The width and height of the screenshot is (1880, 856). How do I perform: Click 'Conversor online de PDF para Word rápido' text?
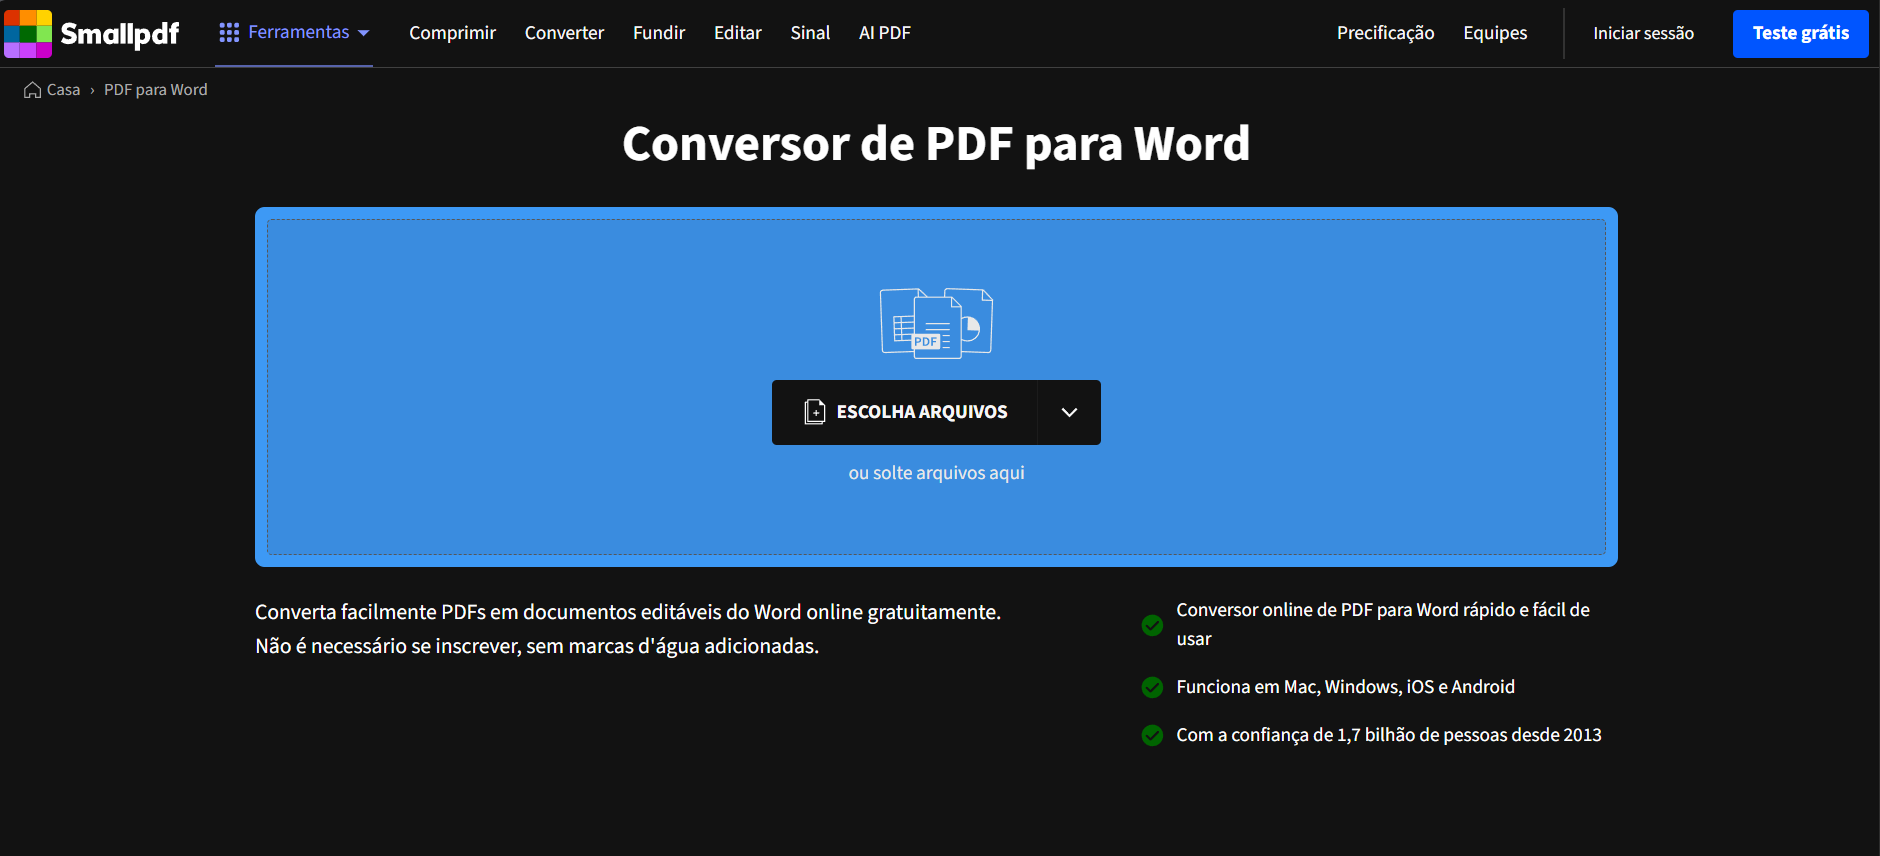pyautogui.click(x=1383, y=624)
